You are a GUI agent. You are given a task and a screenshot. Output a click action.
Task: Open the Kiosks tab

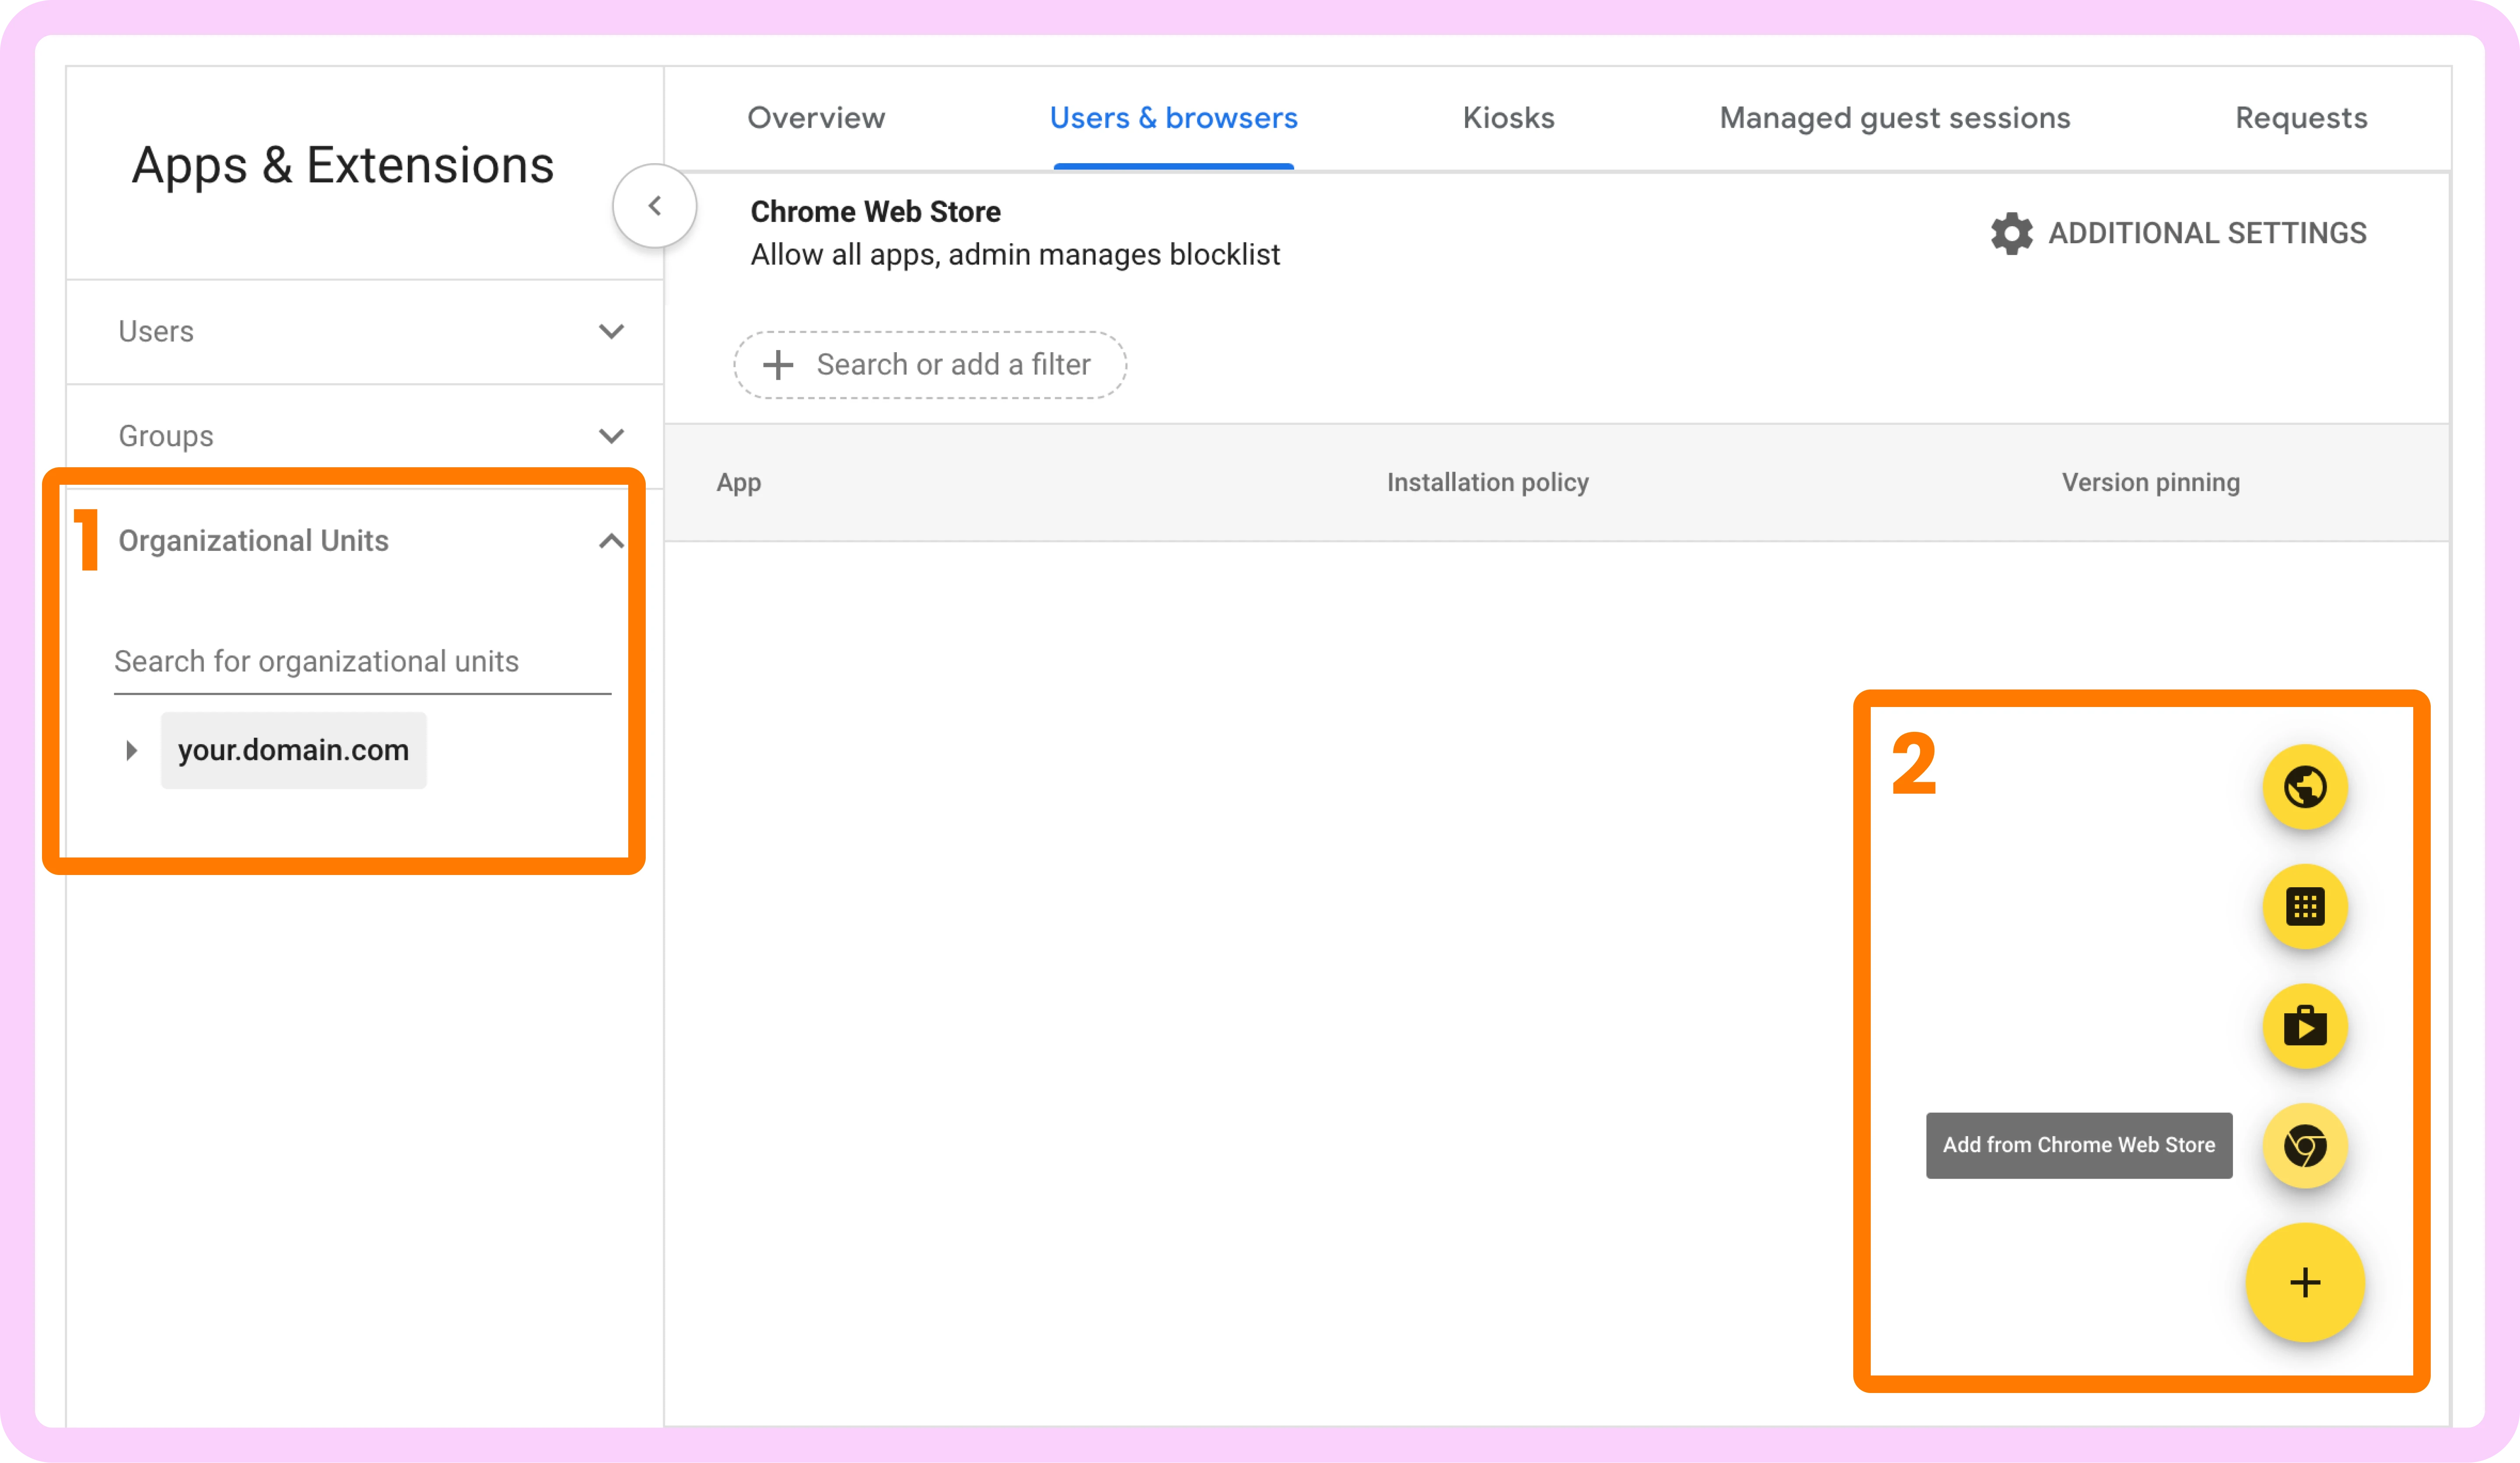pos(1508,118)
